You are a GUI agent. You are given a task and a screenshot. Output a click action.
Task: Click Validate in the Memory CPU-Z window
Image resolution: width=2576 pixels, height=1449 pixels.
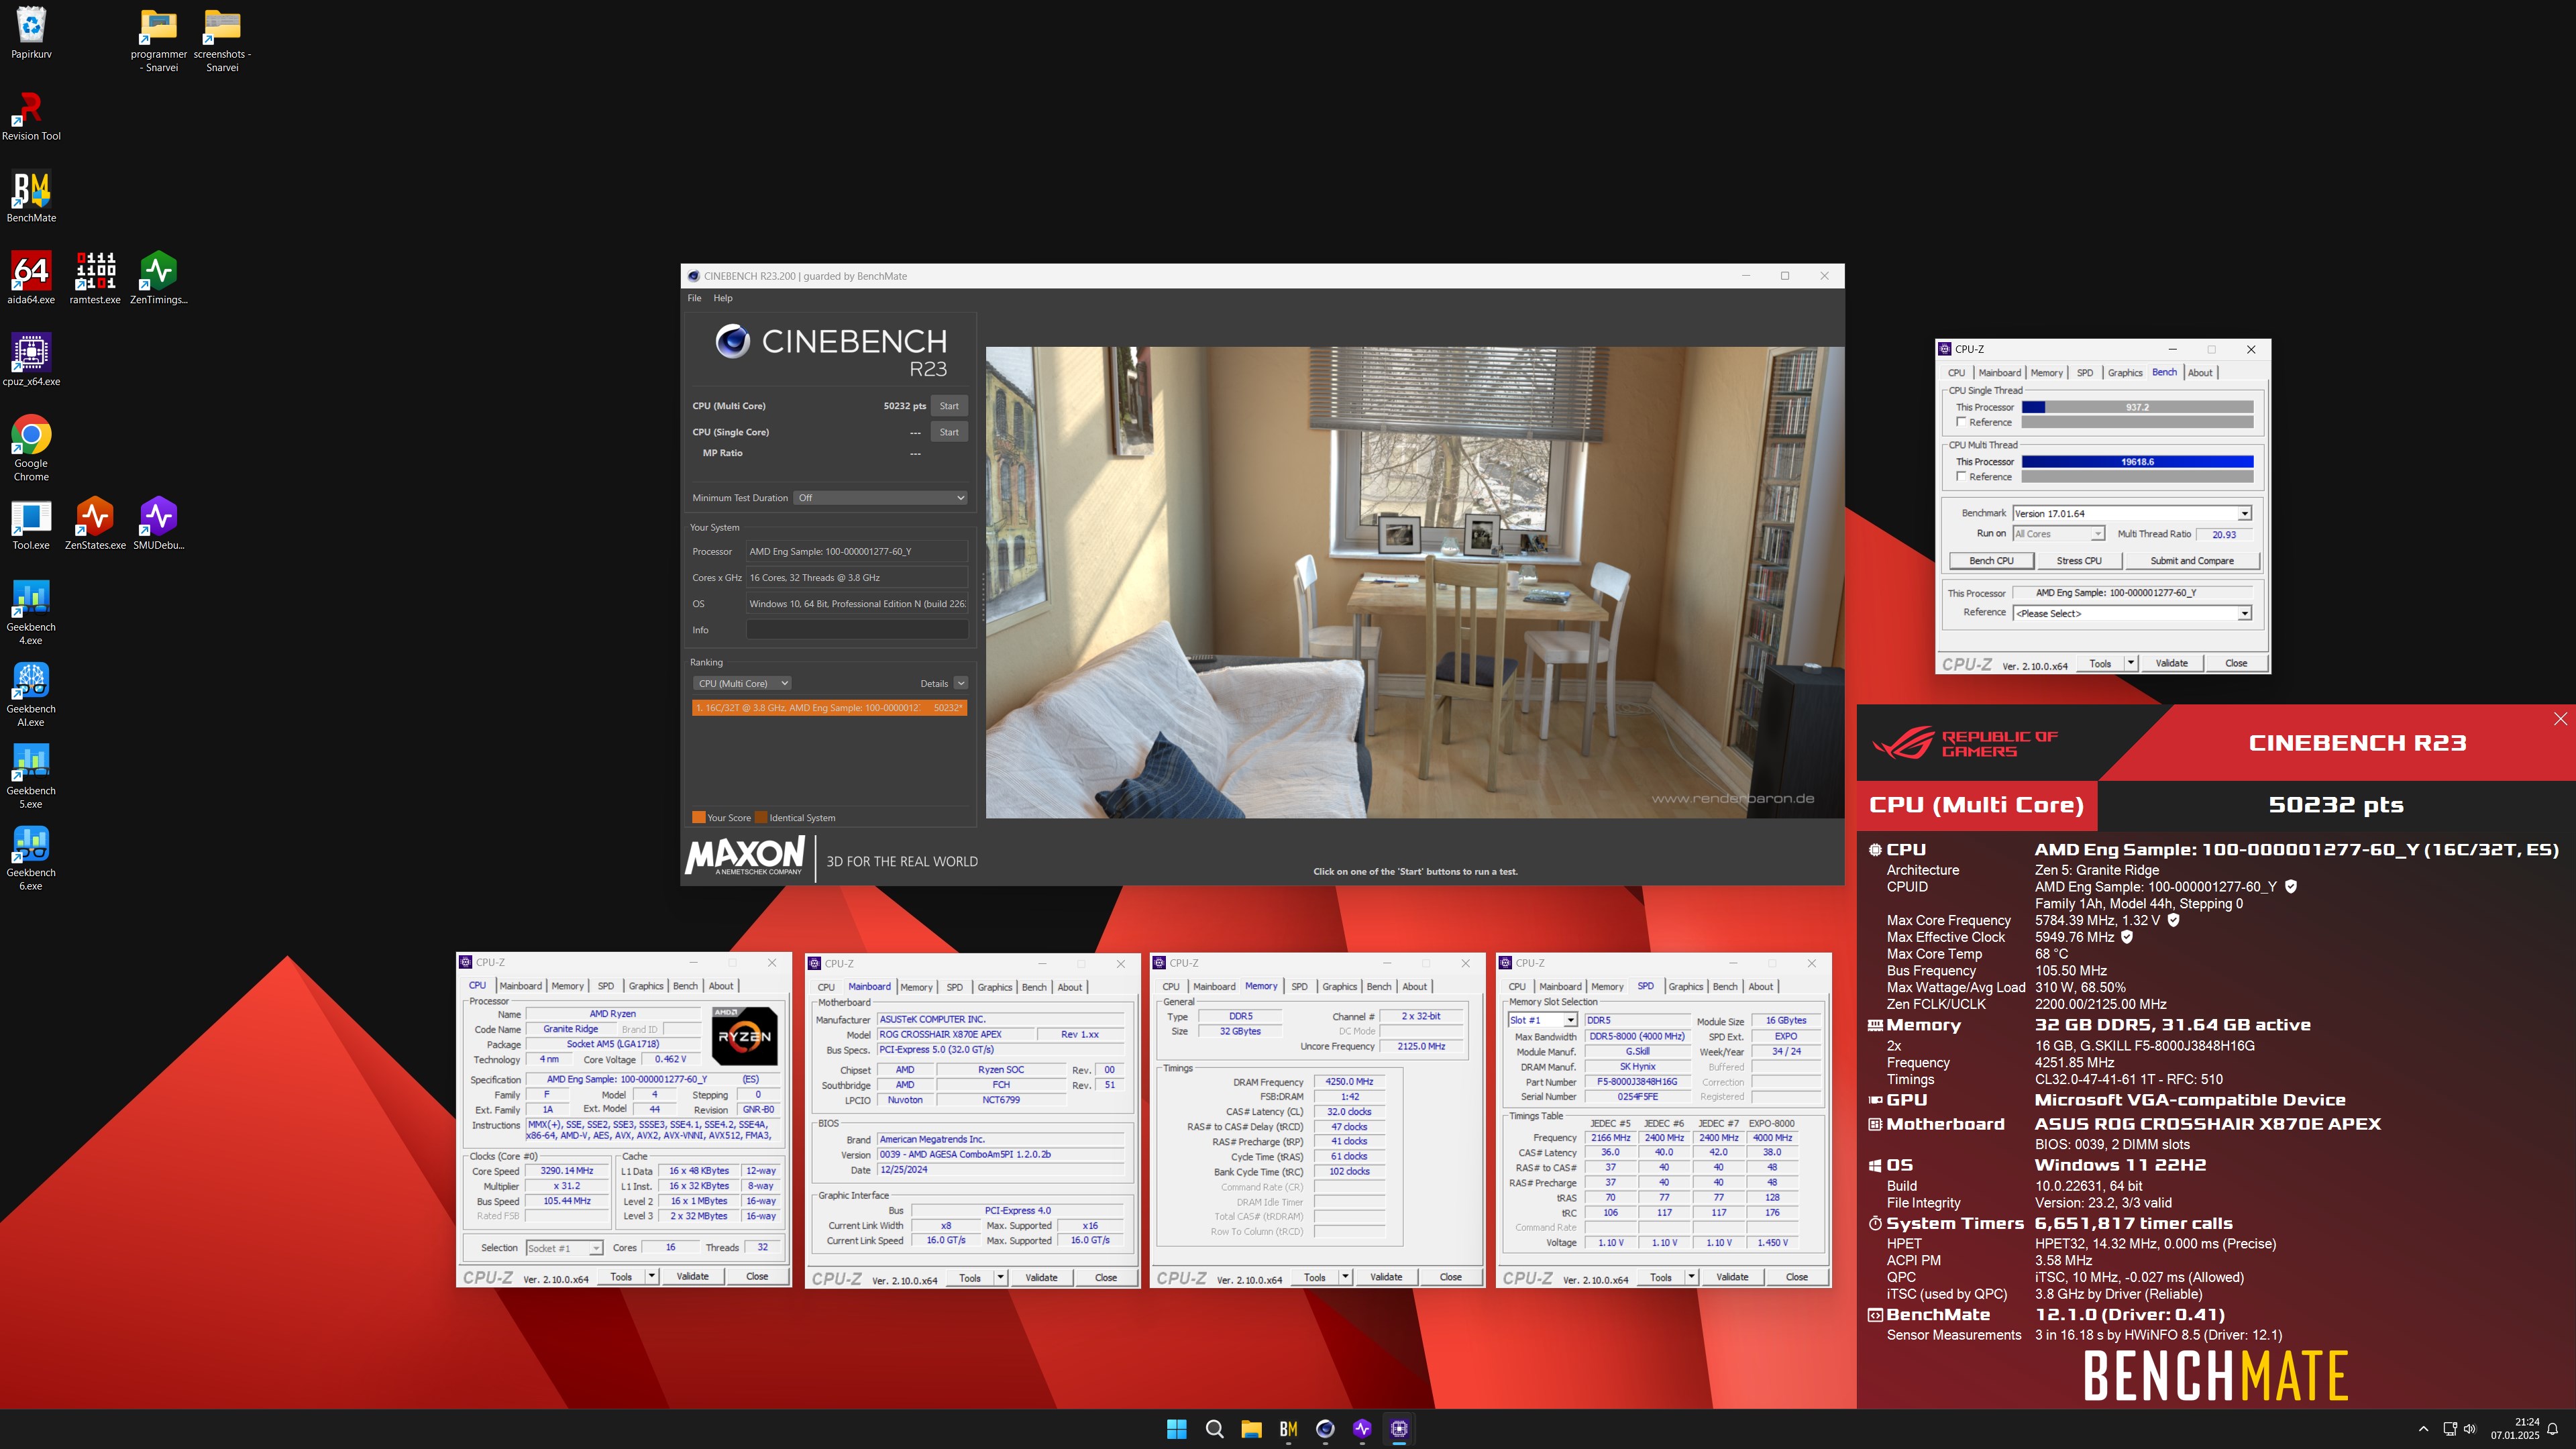1386,1277
